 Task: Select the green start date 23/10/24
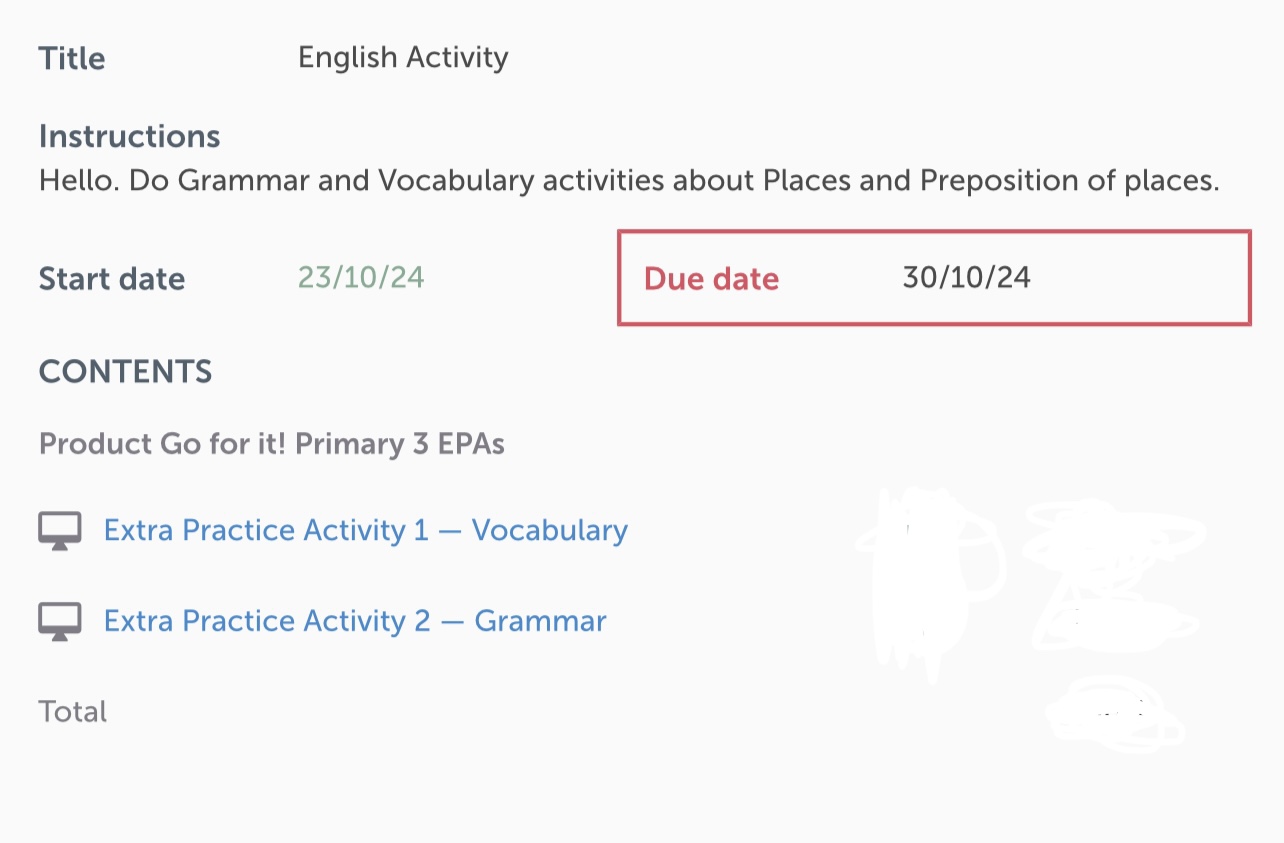click(x=361, y=277)
